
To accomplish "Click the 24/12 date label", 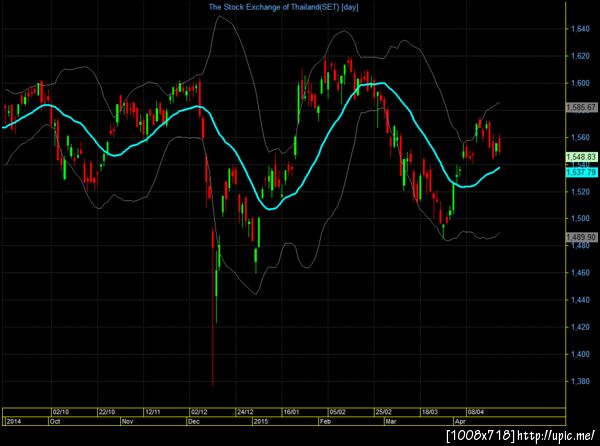I will pyautogui.click(x=245, y=412).
